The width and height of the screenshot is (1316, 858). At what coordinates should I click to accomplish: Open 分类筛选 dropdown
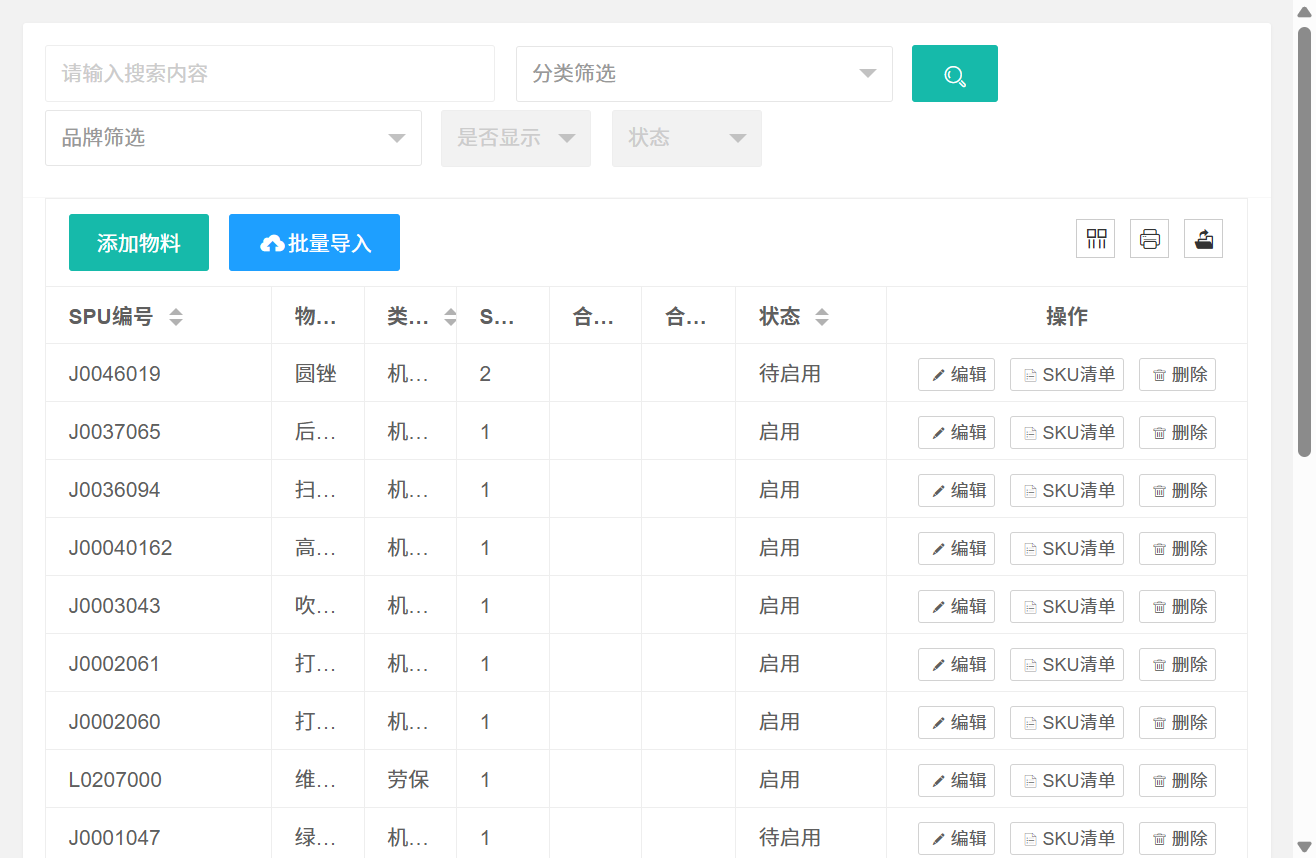click(x=704, y=74)
